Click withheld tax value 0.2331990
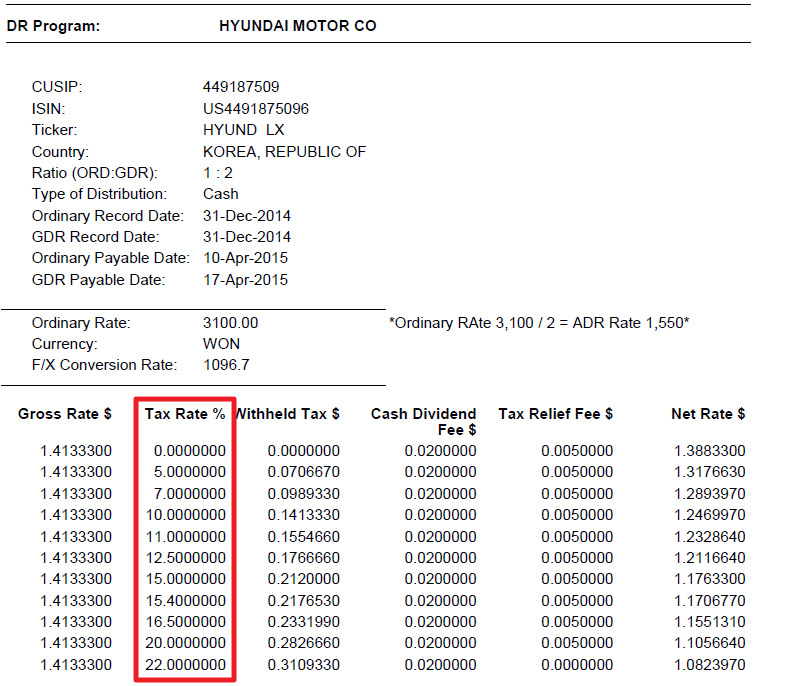Viewport: 789px width, 686px height. click(303, 622)
